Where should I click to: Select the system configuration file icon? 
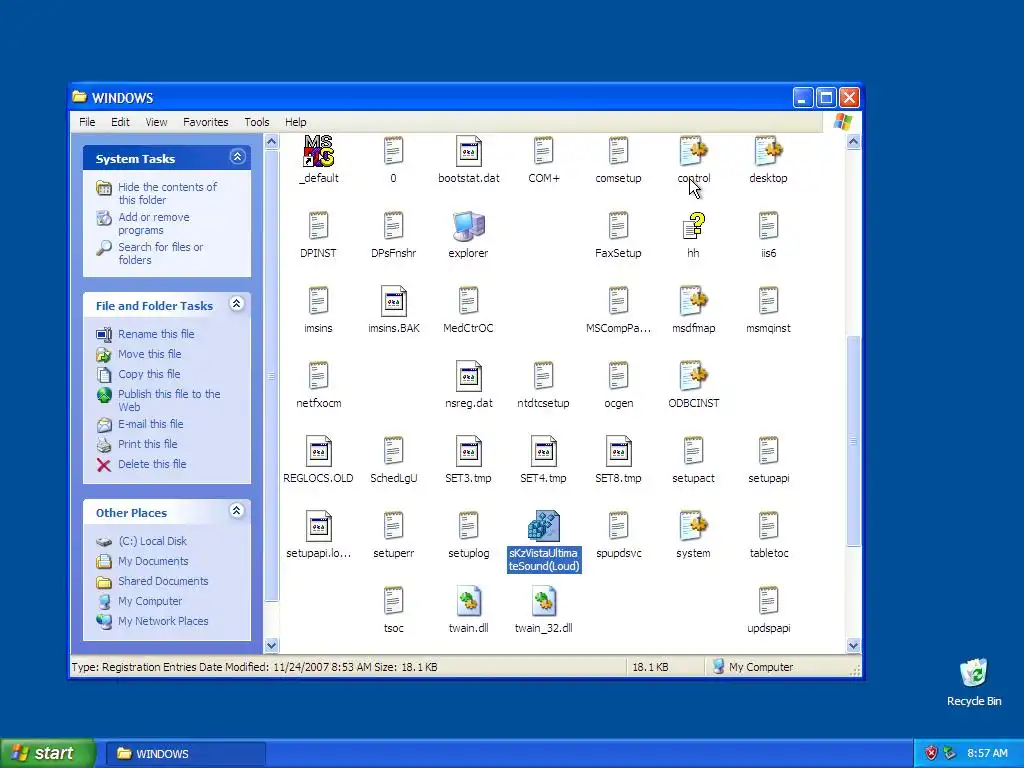694,526
